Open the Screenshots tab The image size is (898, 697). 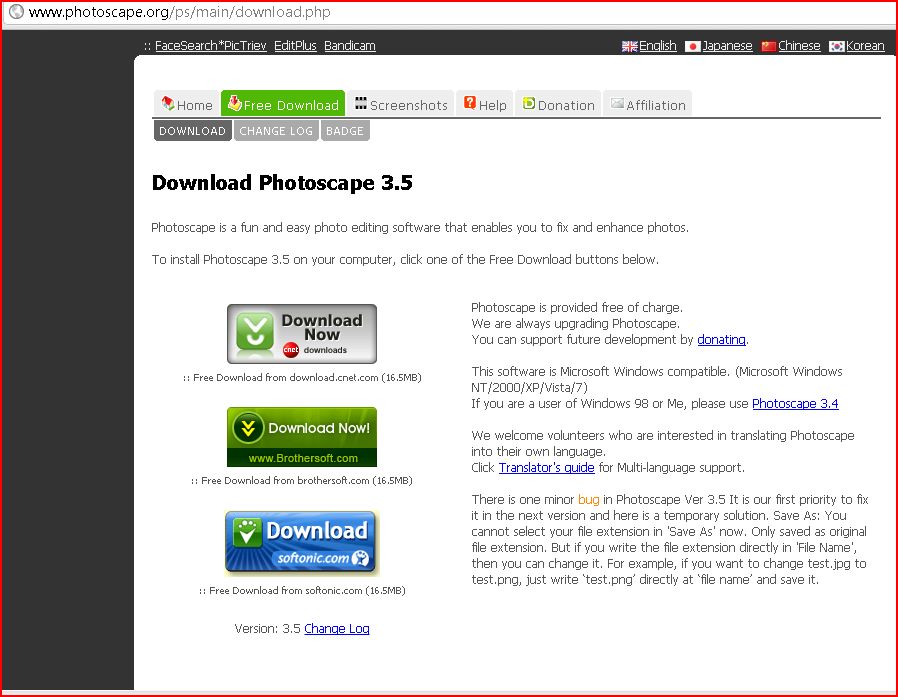click(401, 104)
